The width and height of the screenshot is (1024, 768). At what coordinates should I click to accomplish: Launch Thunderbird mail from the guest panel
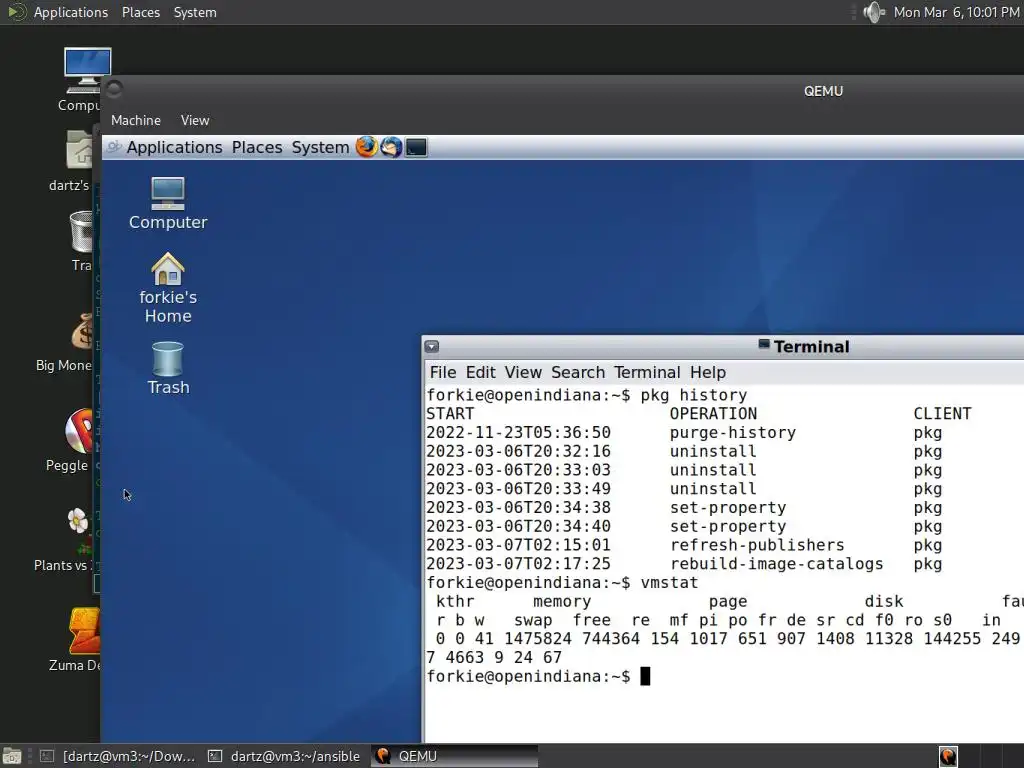pos(391,147)
